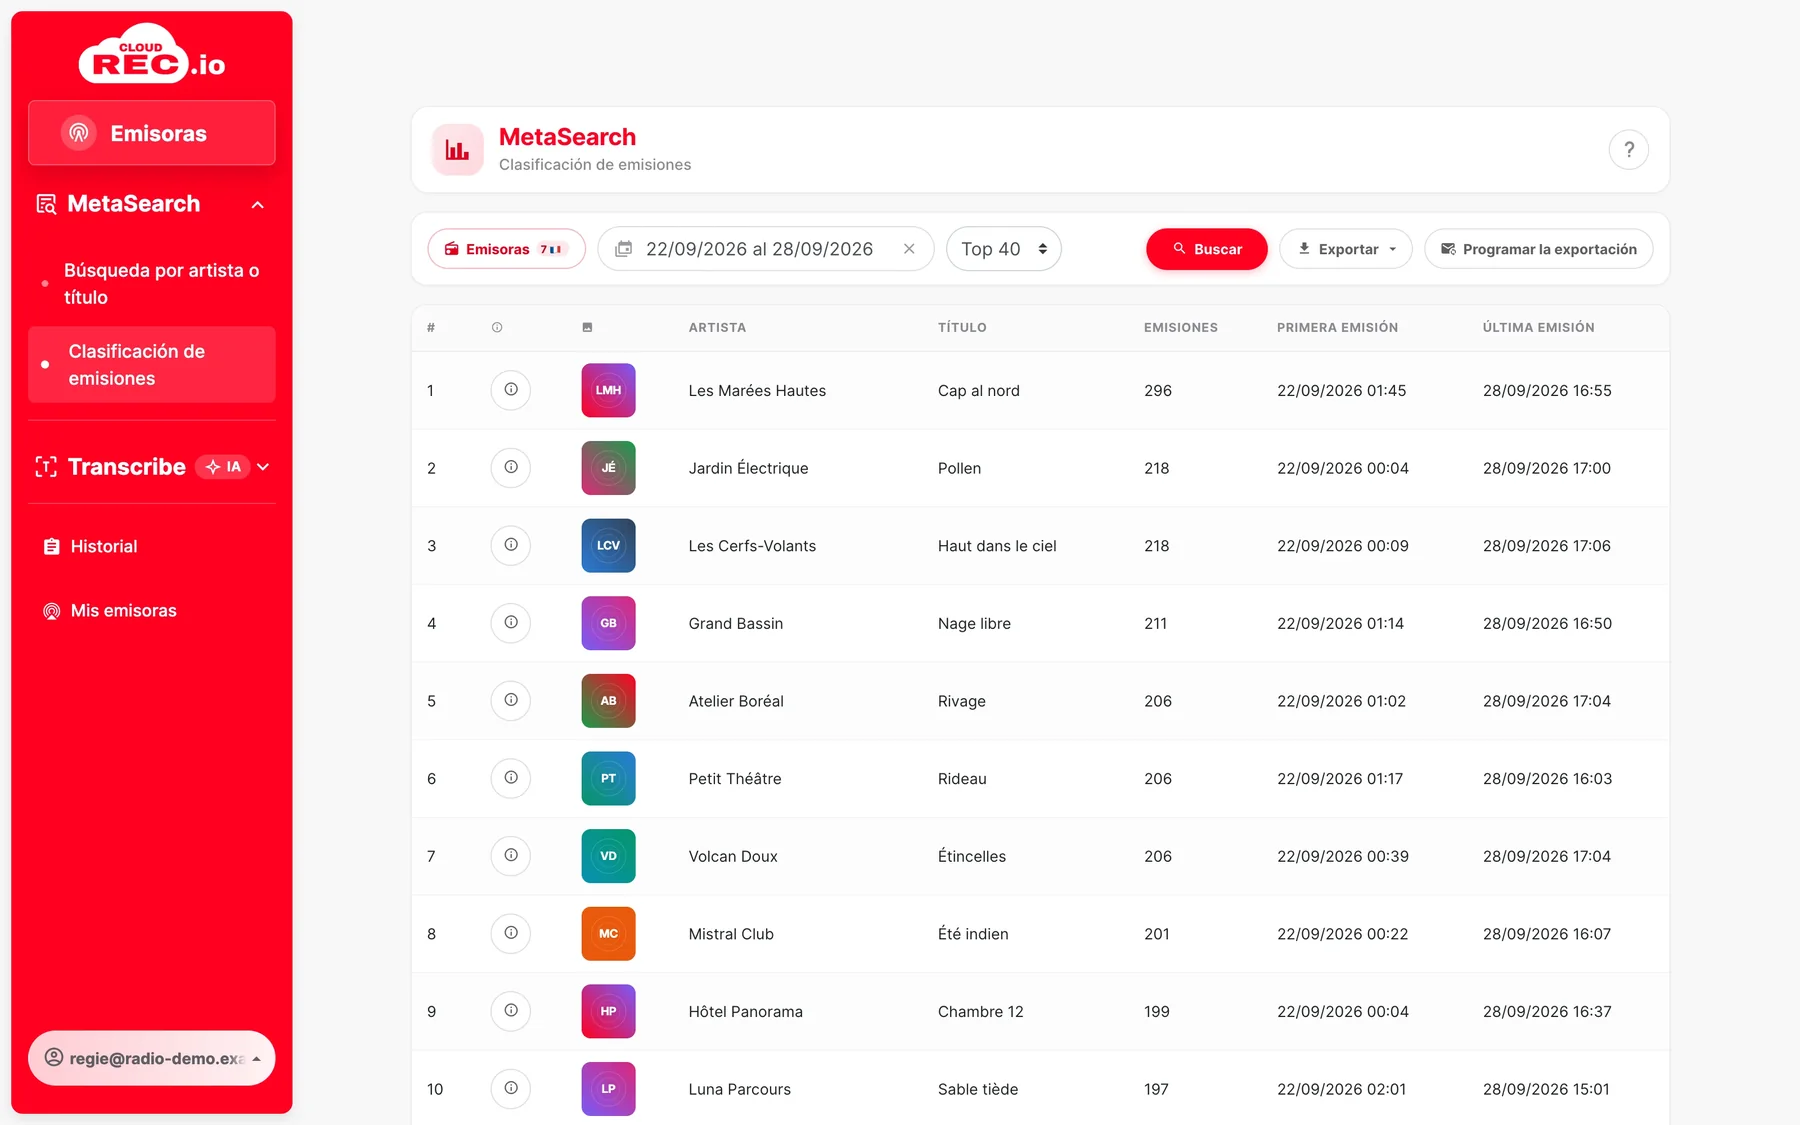Click the PRIMERA EMISIÓN column header
The image size is (1800, 1125).
1337,328
